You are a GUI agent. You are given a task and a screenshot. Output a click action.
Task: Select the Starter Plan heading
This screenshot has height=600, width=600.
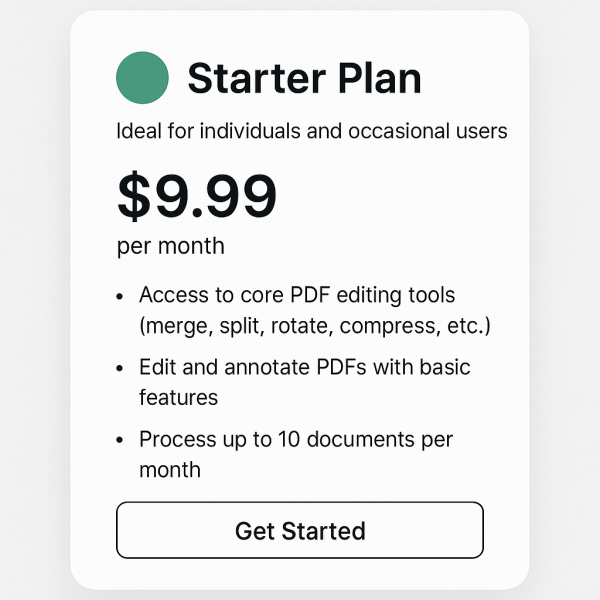(304, 78)
